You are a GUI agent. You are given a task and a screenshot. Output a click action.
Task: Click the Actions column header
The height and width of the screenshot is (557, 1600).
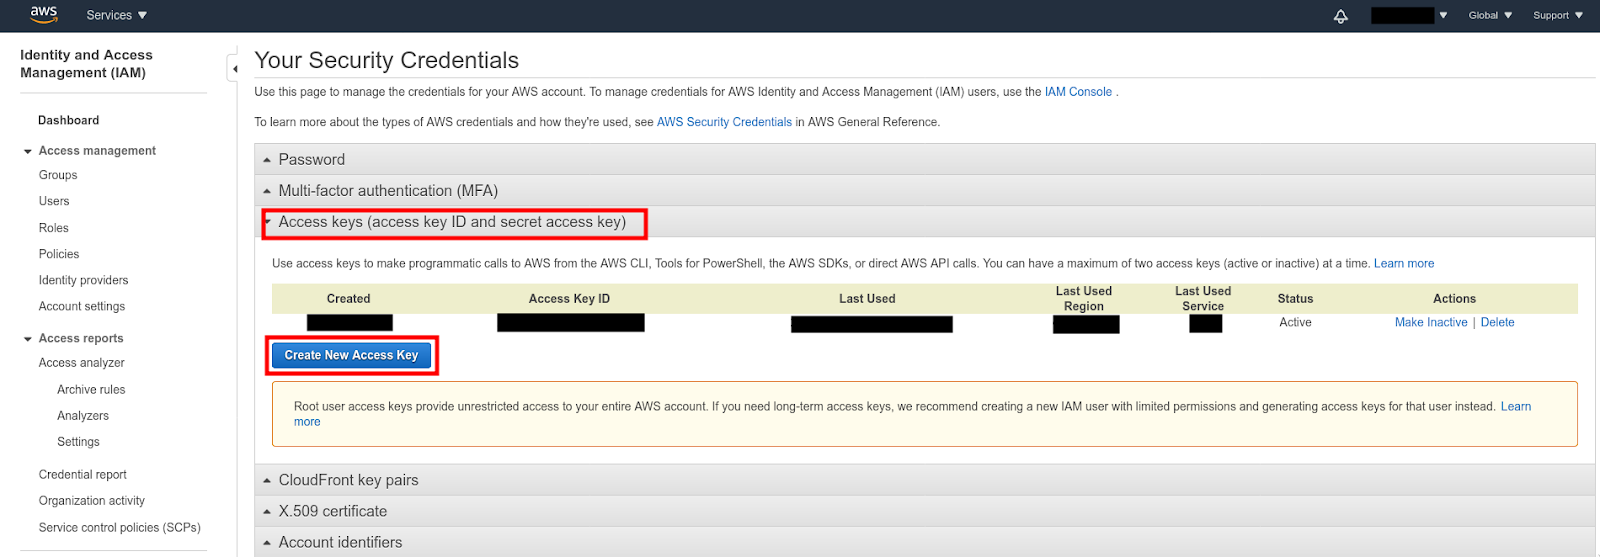1454,299
